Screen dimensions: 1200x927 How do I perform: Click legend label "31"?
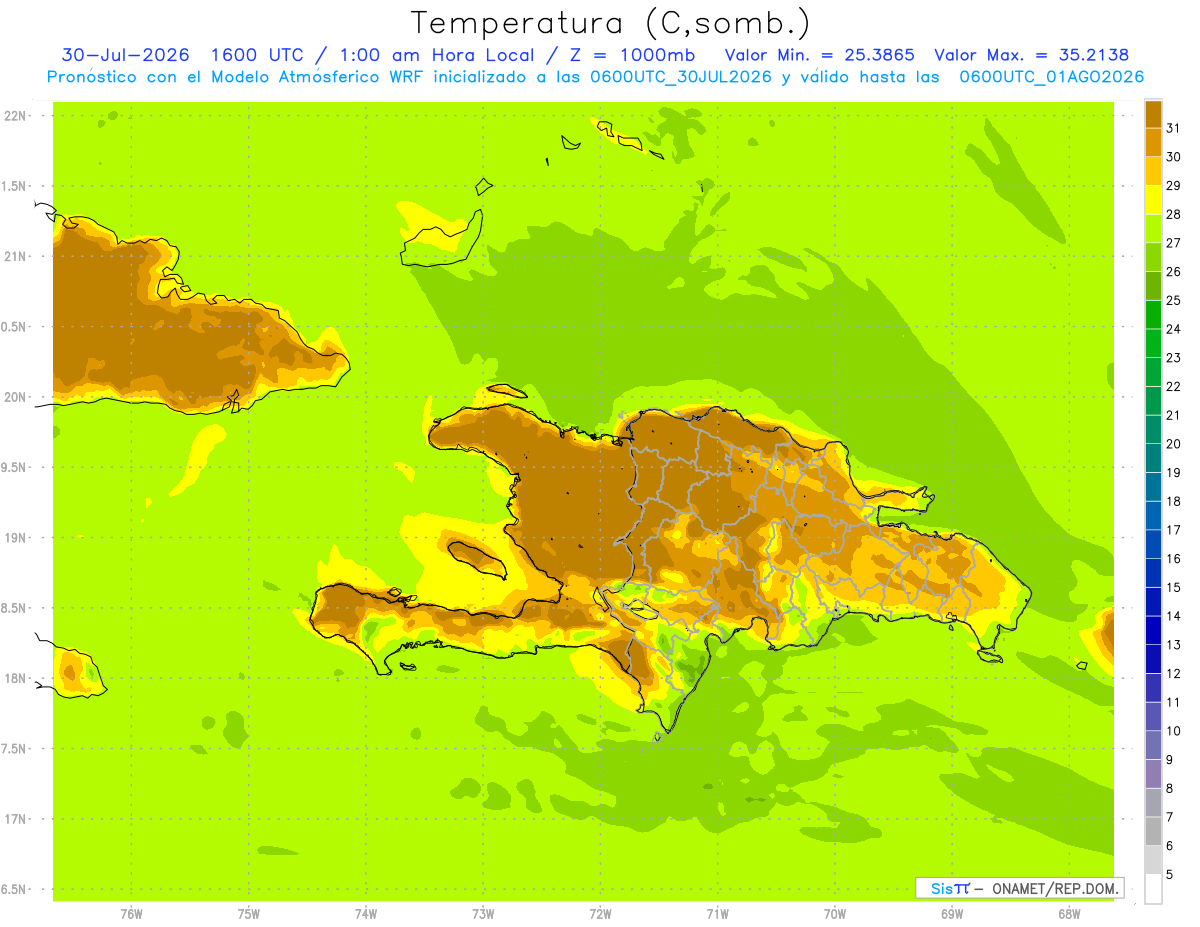[1173, 128]
